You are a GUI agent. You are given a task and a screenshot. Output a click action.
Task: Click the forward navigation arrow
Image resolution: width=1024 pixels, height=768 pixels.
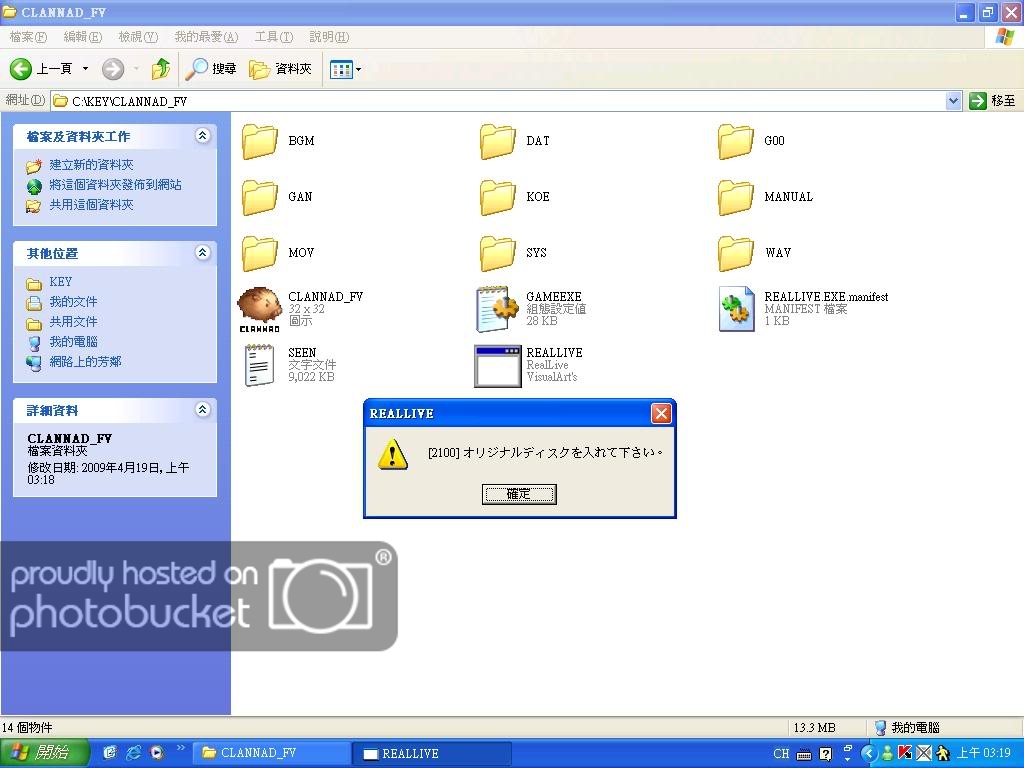click(x=113, y=69)
